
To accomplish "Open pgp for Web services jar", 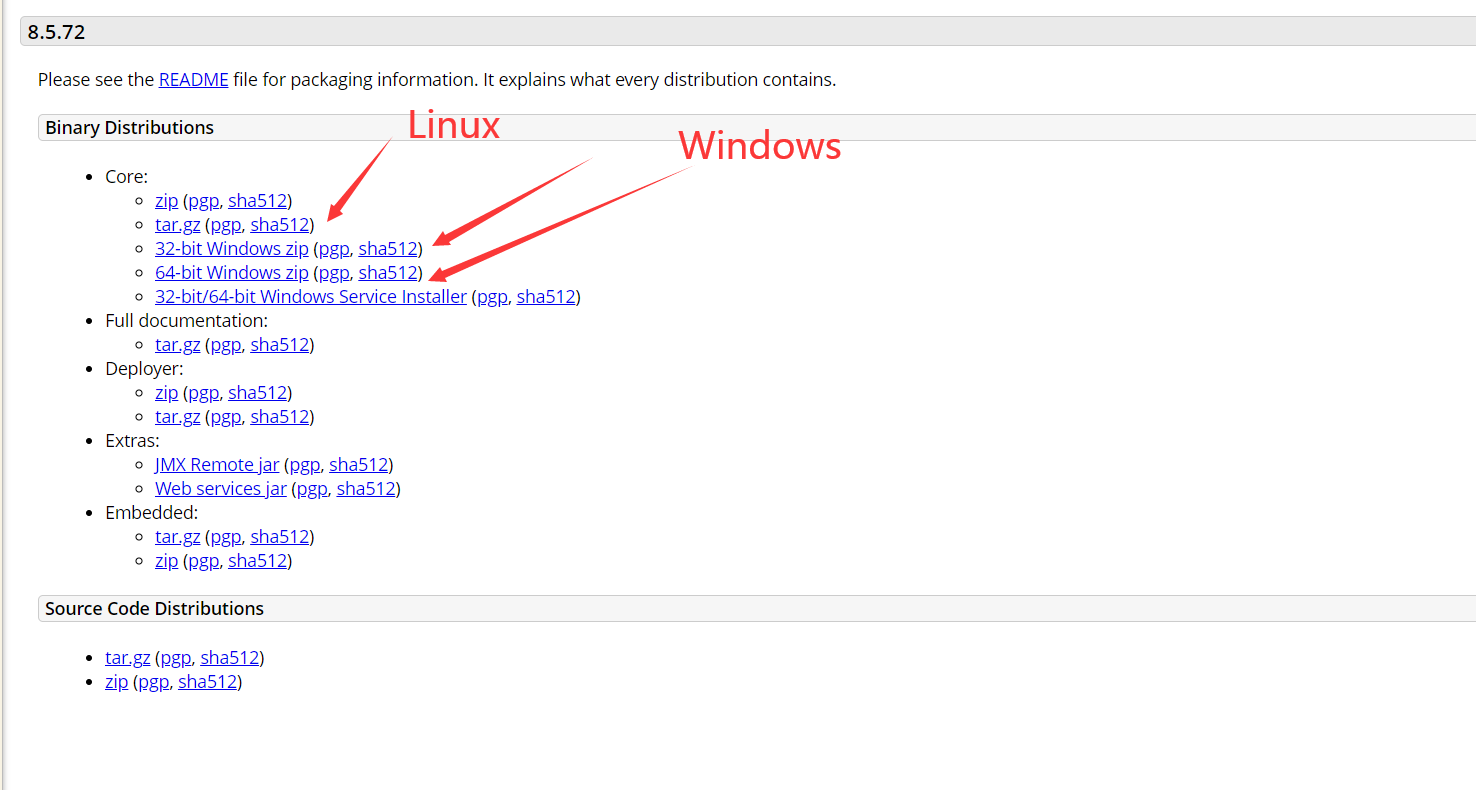I will [x=312, y=489].
